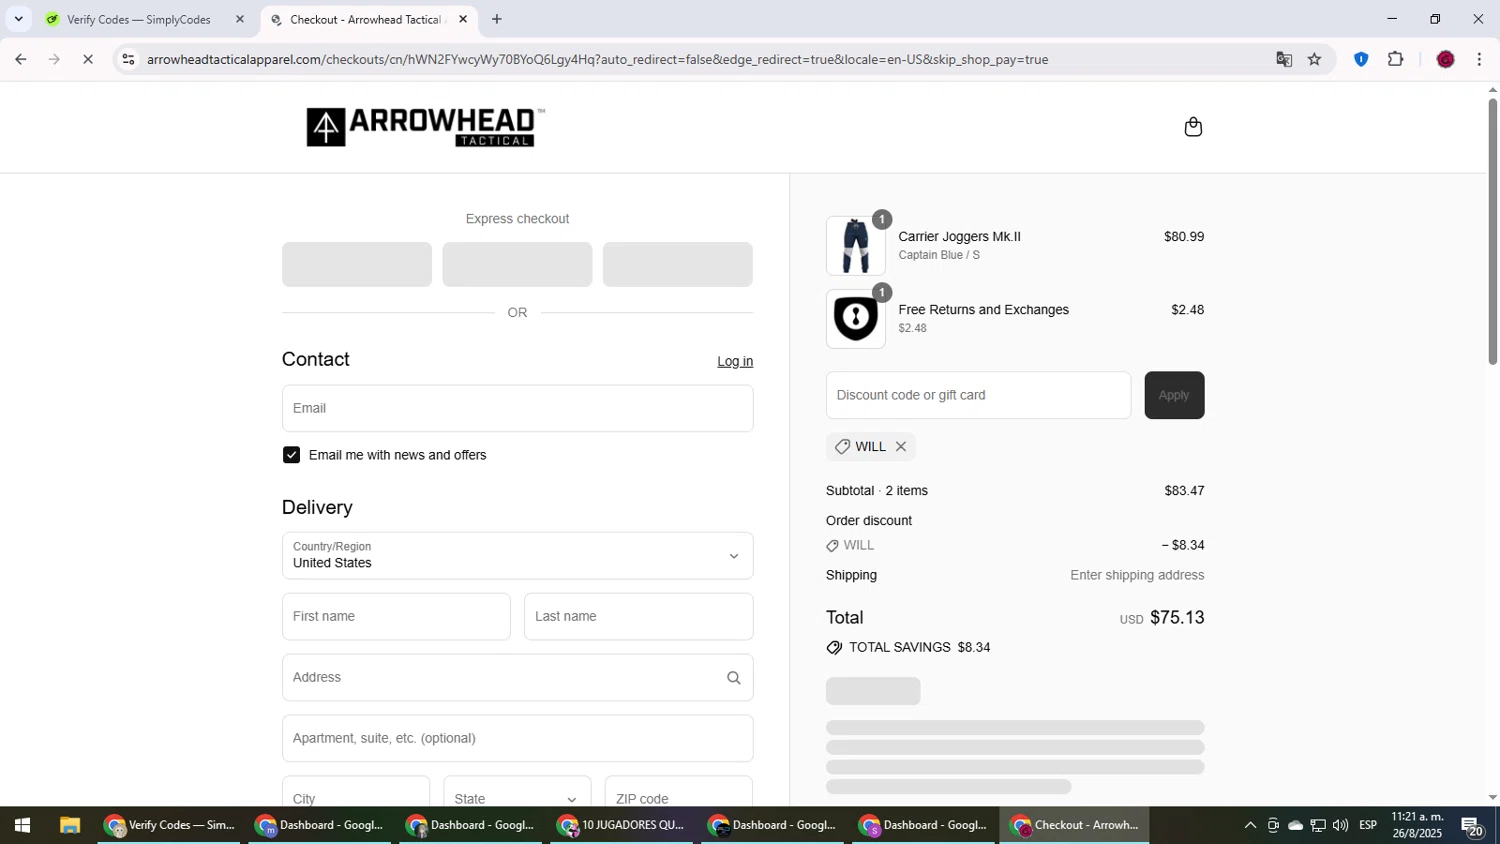This screenshot has height=844, width=1500.
Task: Focus the Apartment, suite, etc. field
Action: coord(517,739)
